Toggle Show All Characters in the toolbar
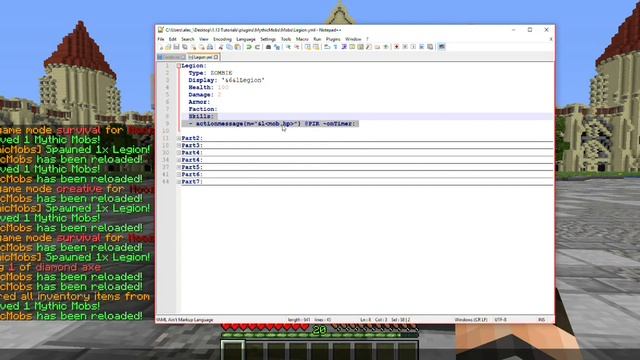Viewport: 640px width, 360px height. coord(335,47)
